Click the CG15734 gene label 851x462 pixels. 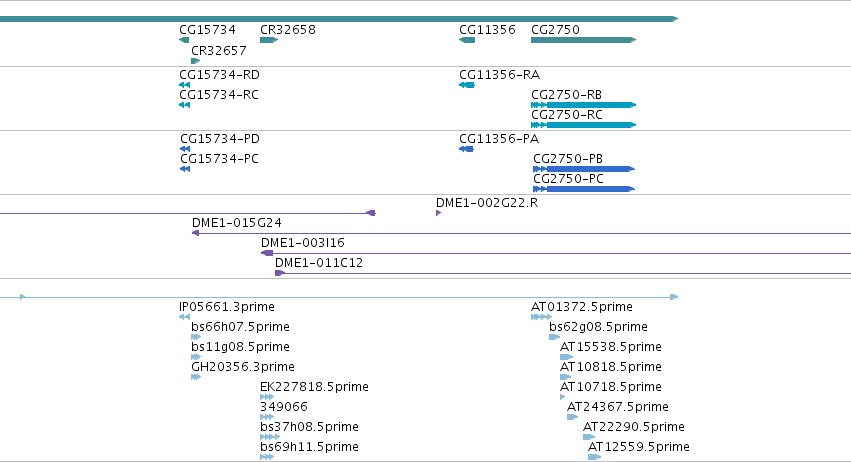click(x=207, y=30)
